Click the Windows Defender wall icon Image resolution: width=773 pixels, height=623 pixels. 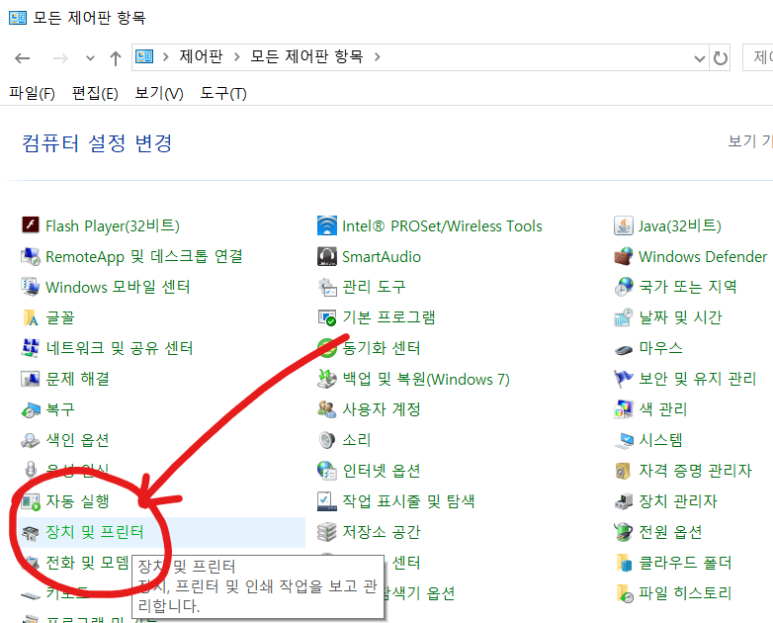coord(624,256)
